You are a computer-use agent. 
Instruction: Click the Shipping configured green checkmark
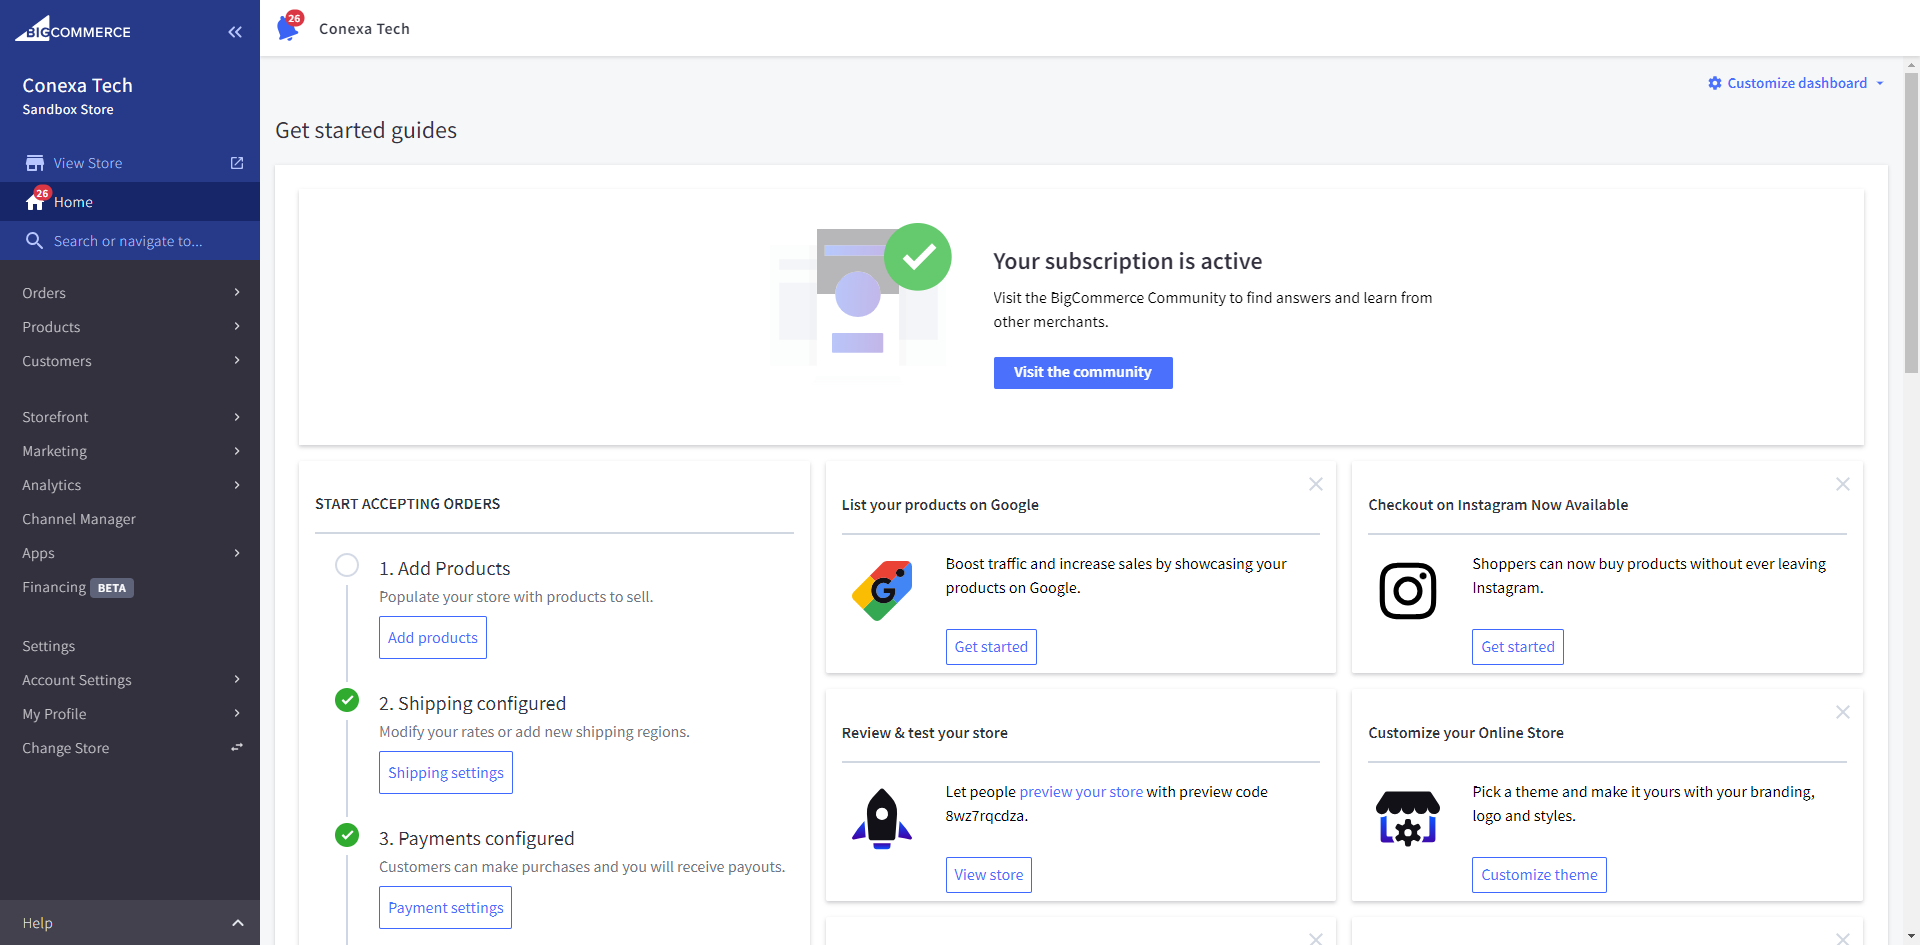[347, 700]
